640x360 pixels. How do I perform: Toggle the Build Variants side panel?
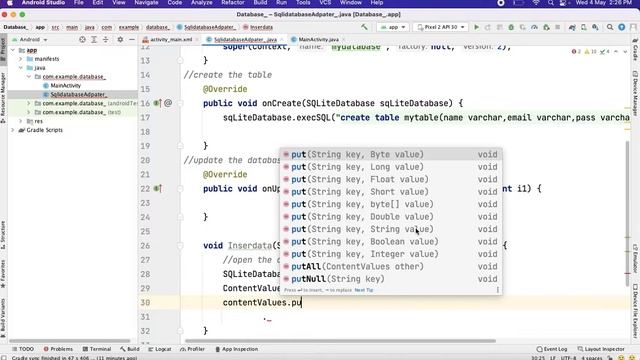click(x=3, y=318)
